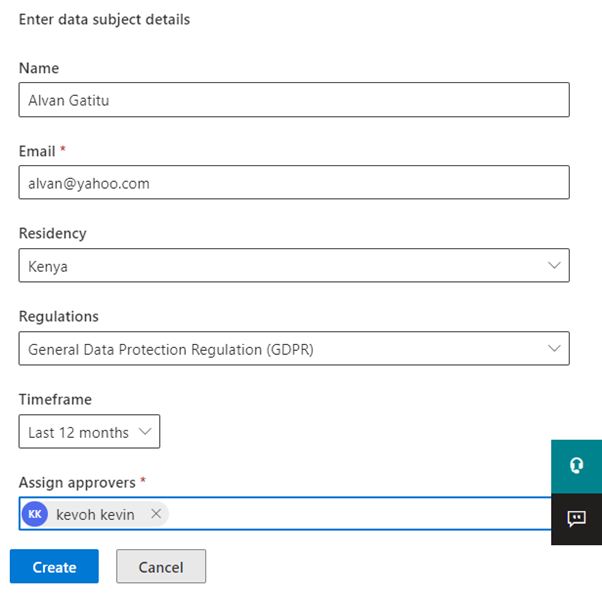
Task: Click the Email field with alvan@yahoo.com
Action: [x=293, y=183]
